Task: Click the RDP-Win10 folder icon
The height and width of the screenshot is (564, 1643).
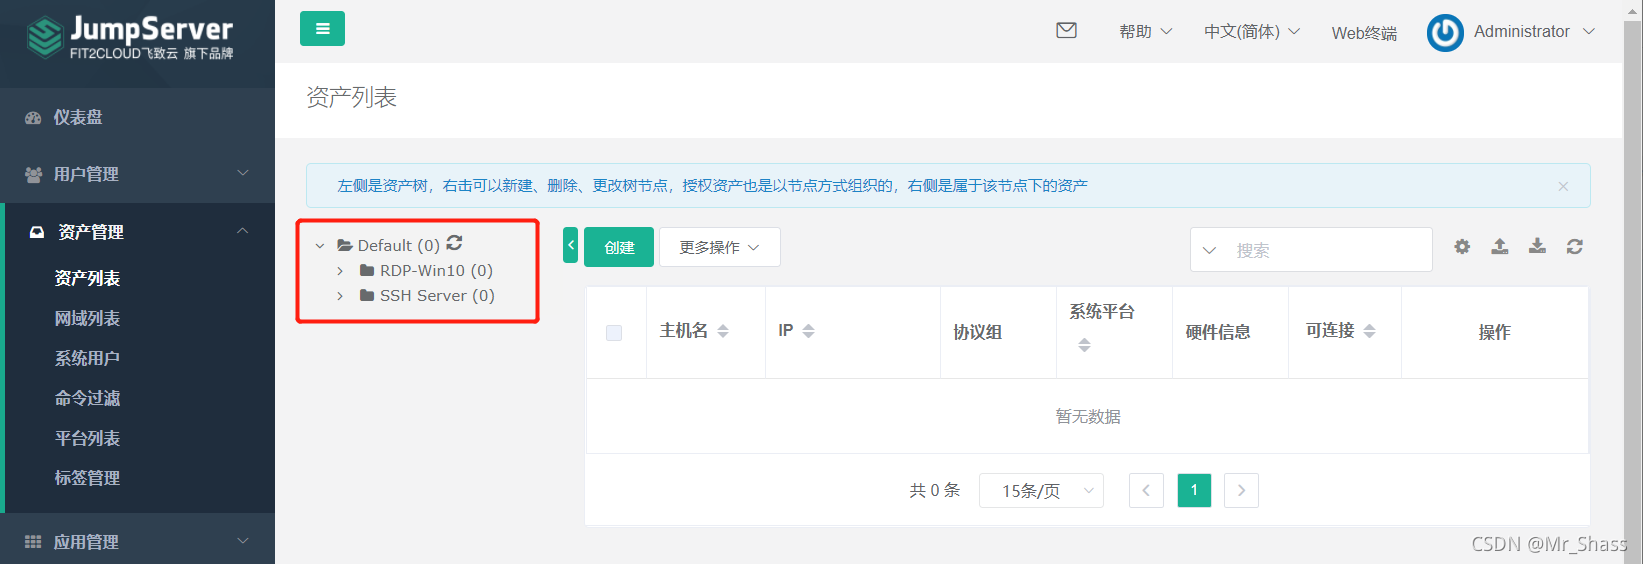Action: click(367, 270)
